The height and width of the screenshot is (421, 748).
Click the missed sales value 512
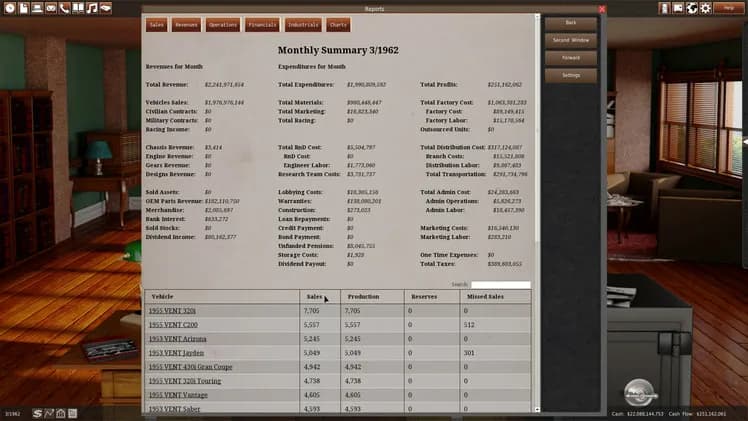(469, 325)
